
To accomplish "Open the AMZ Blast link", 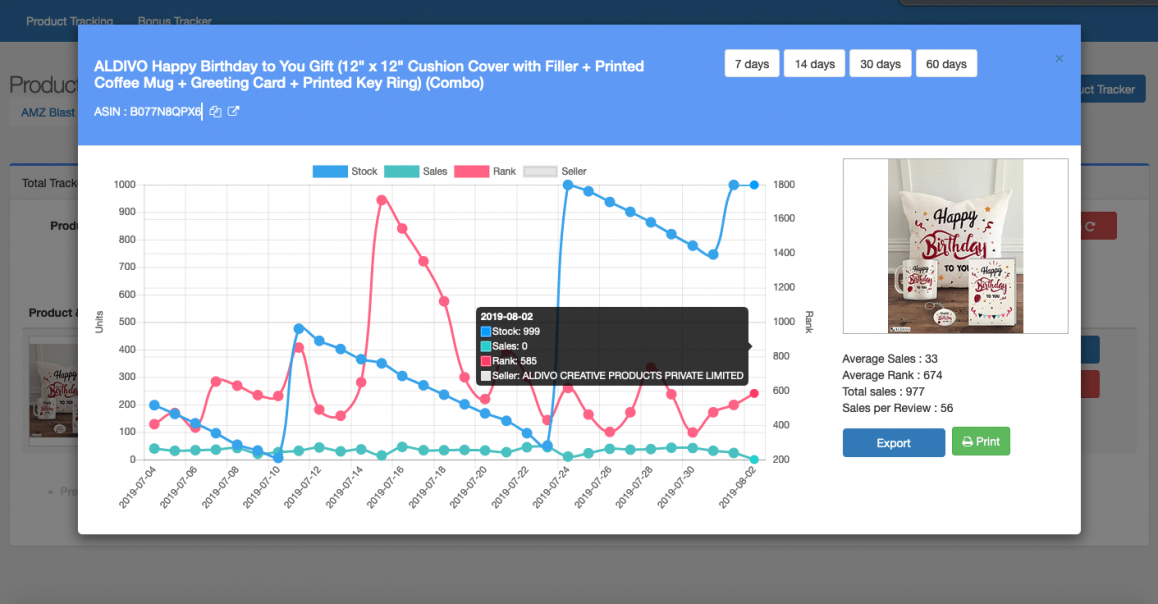I will [x=48, y=112].
